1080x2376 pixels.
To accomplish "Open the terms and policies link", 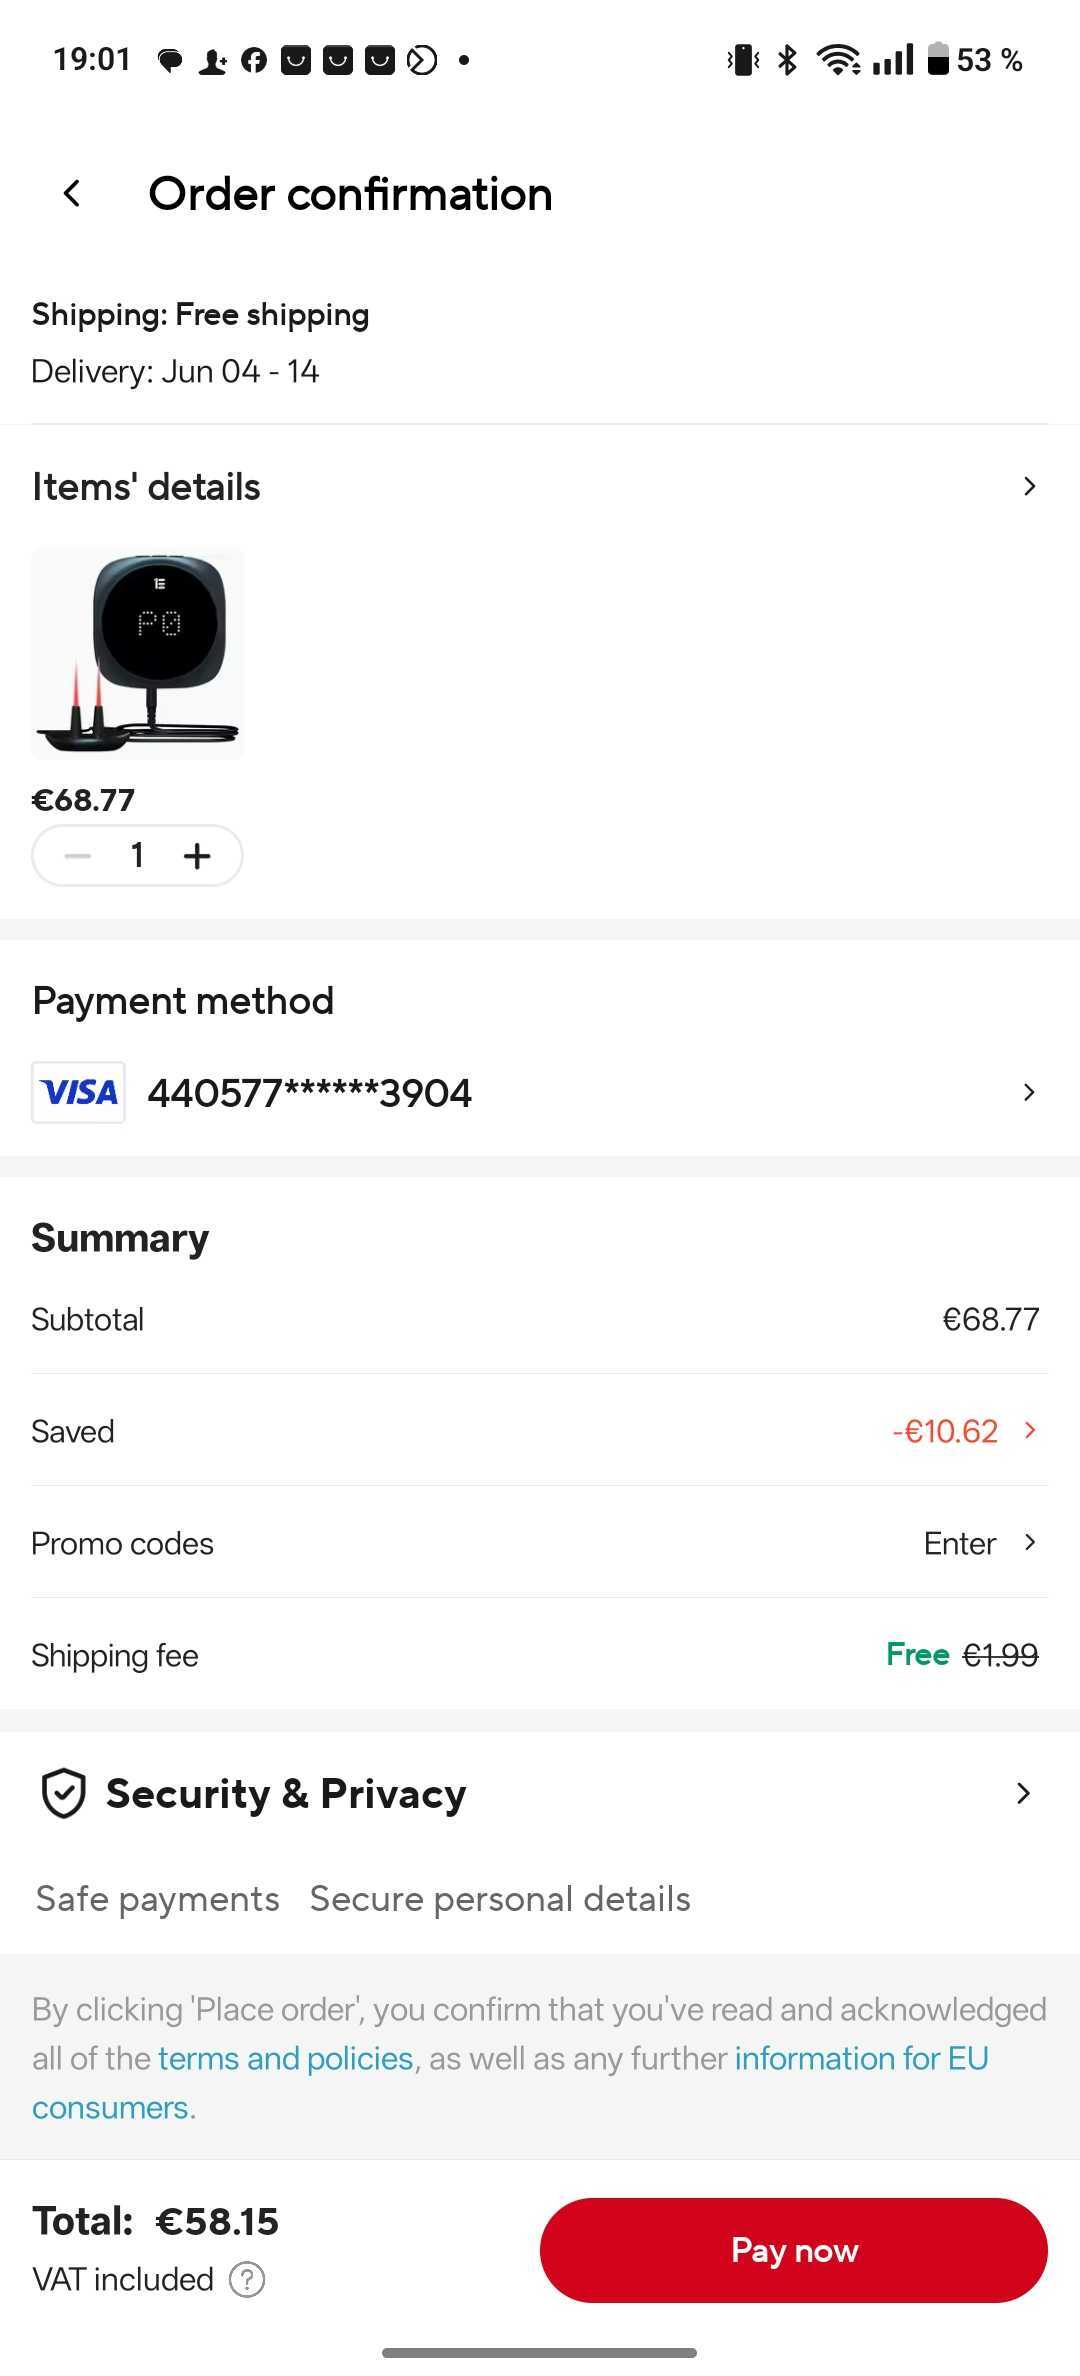I will [285, 2058].
